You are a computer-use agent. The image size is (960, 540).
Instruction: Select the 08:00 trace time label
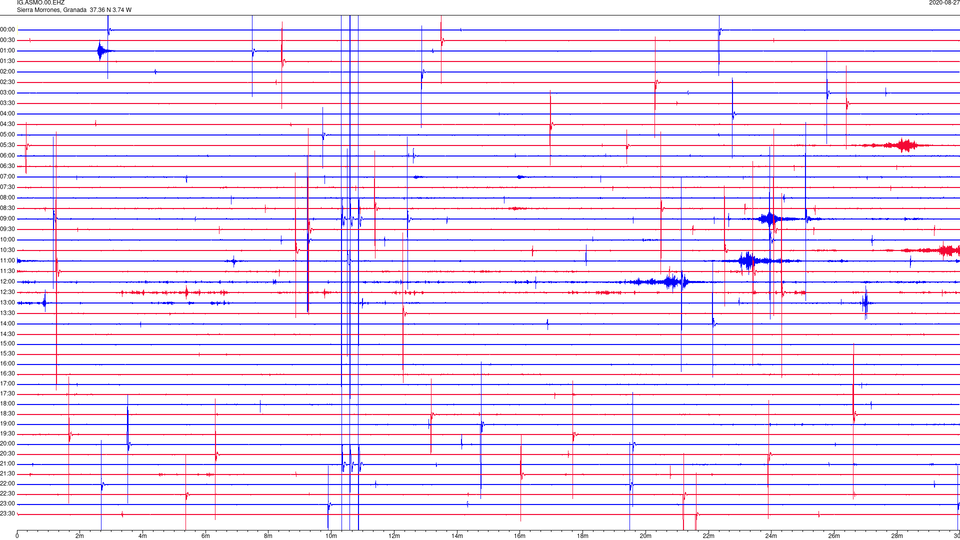[x=8, y=198]
